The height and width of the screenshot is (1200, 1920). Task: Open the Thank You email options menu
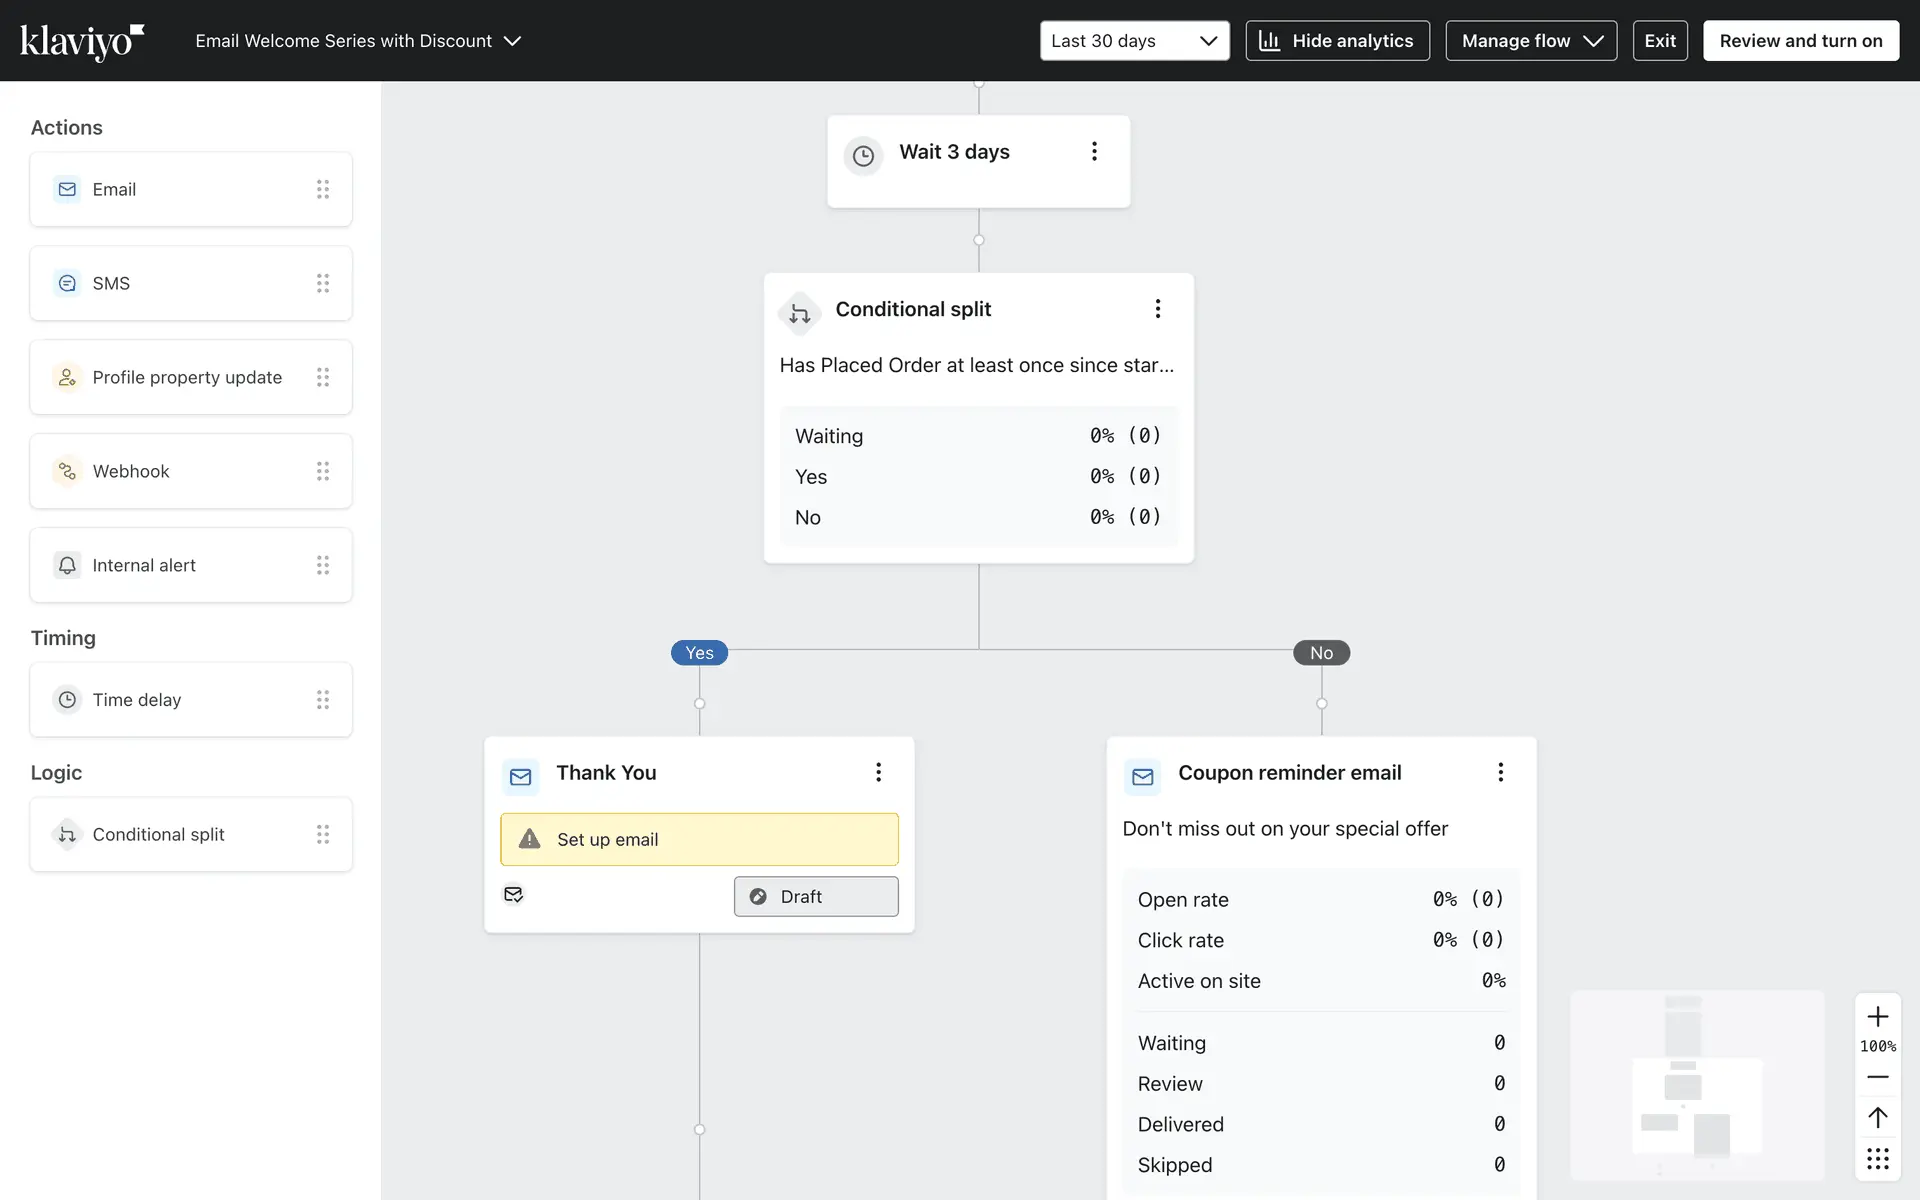click(878, 772)
